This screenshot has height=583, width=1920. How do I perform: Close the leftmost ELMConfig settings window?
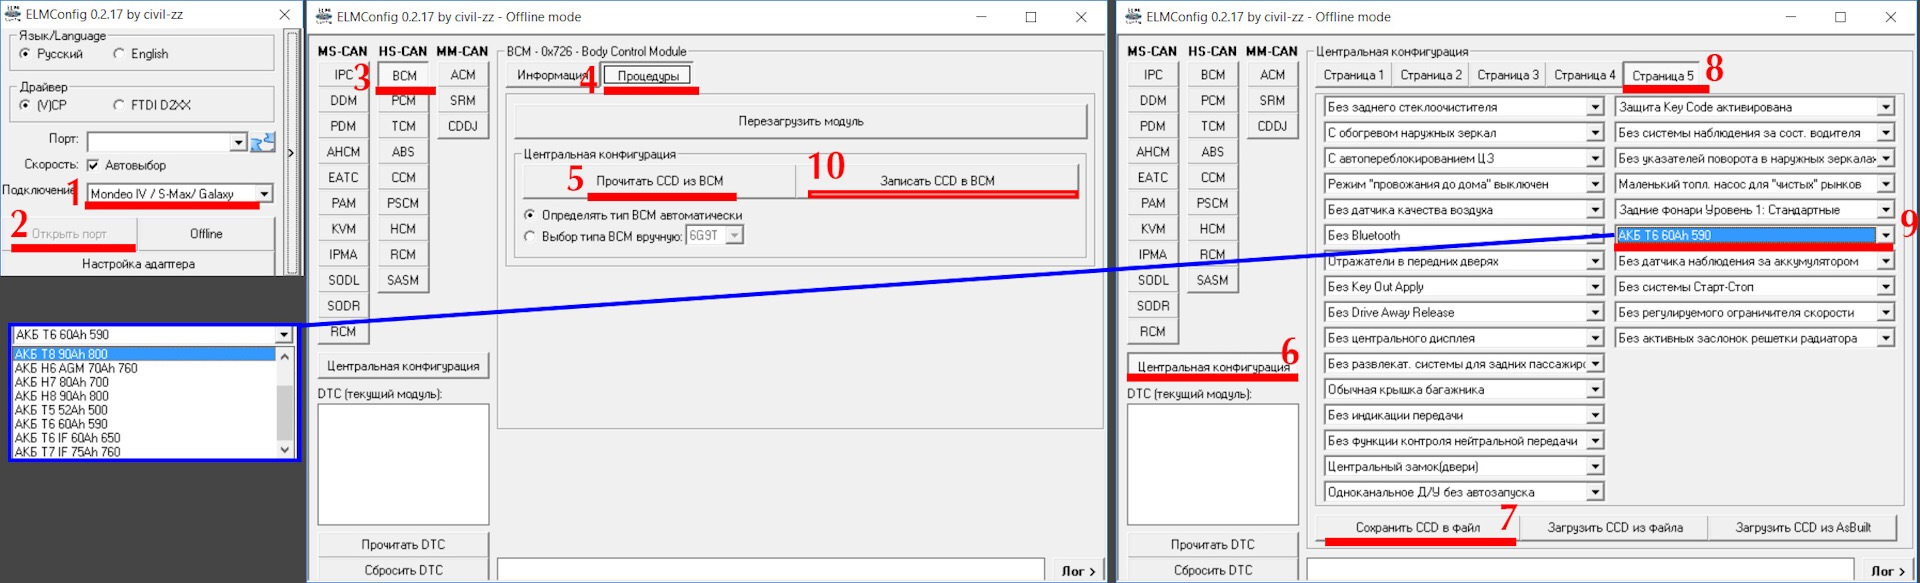[x=285, y=15]
